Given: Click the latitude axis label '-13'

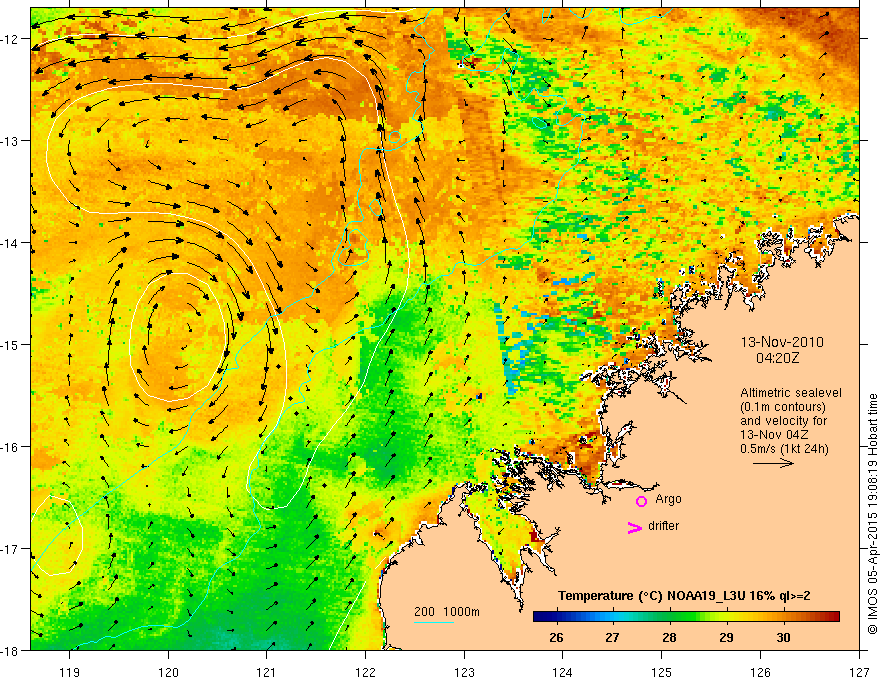Looking at the screenshot, I should coord(10,141).
